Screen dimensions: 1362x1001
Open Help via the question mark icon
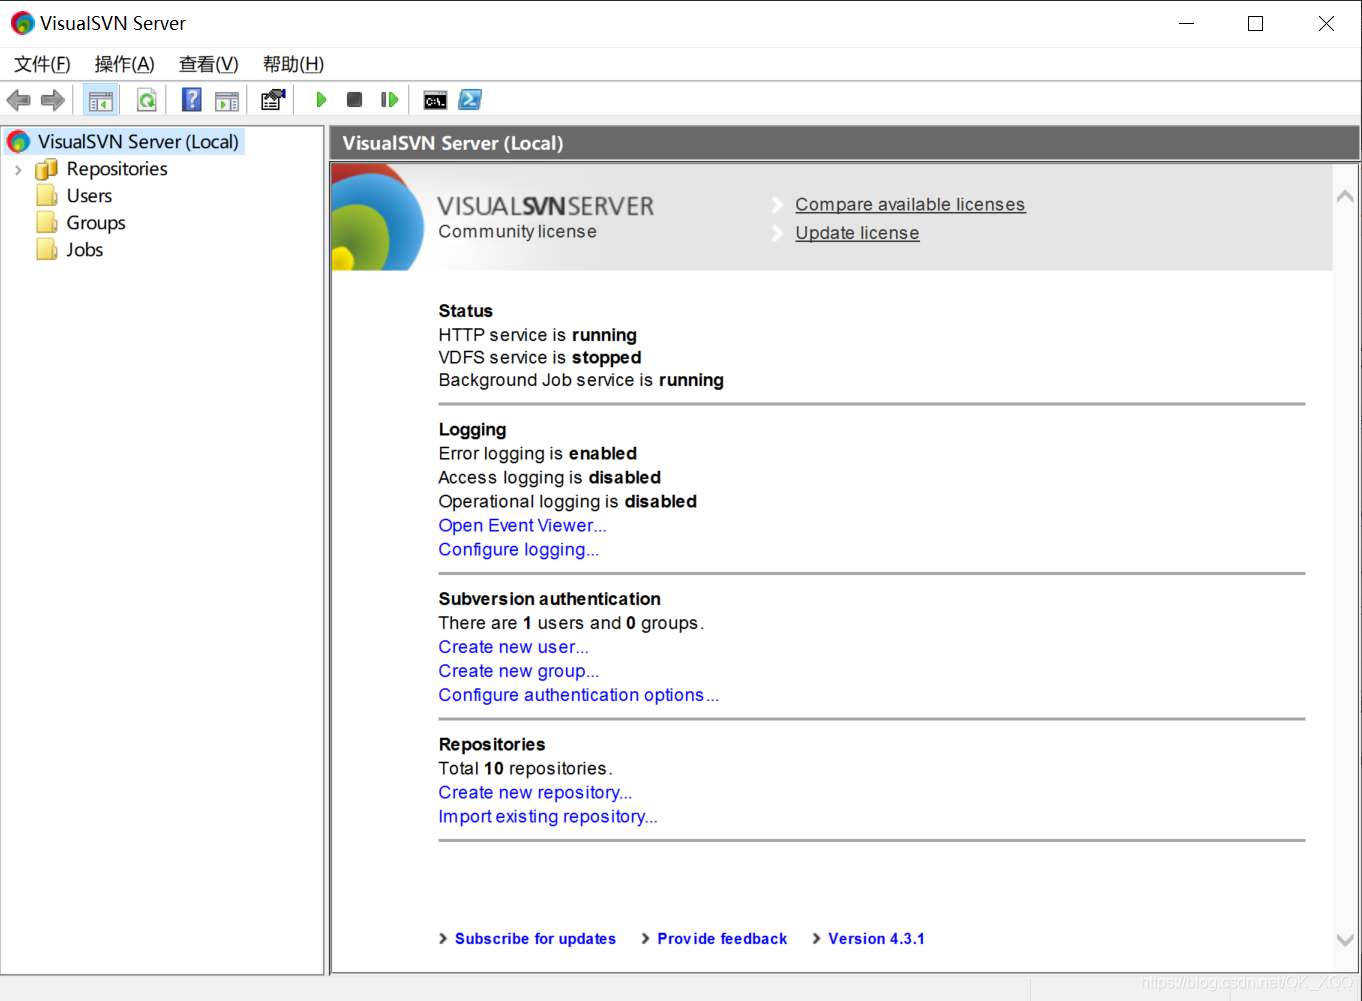[x=191, y=100]
